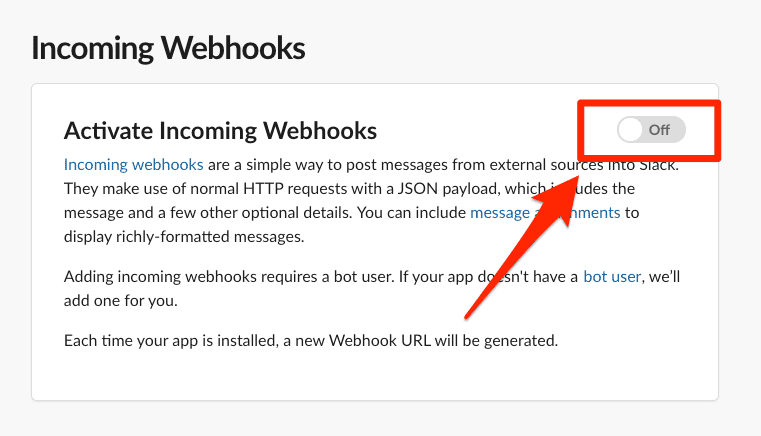Screen dimensions: 761x436
Task: Click empty white space below the last paragraph
Action: tap(375, 375)
